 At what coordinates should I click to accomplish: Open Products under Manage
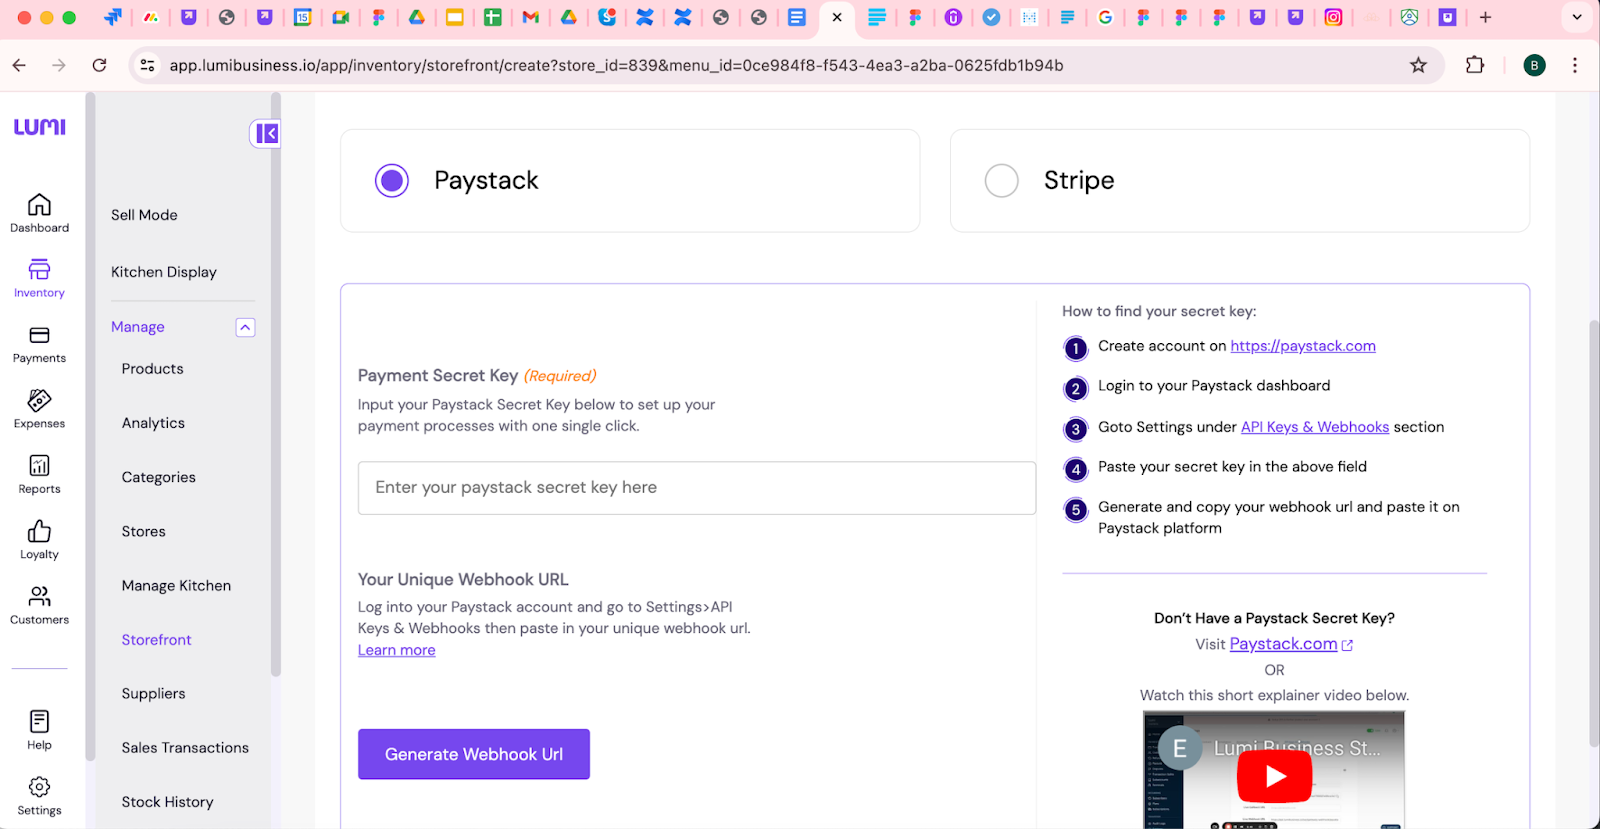point(153,369)
